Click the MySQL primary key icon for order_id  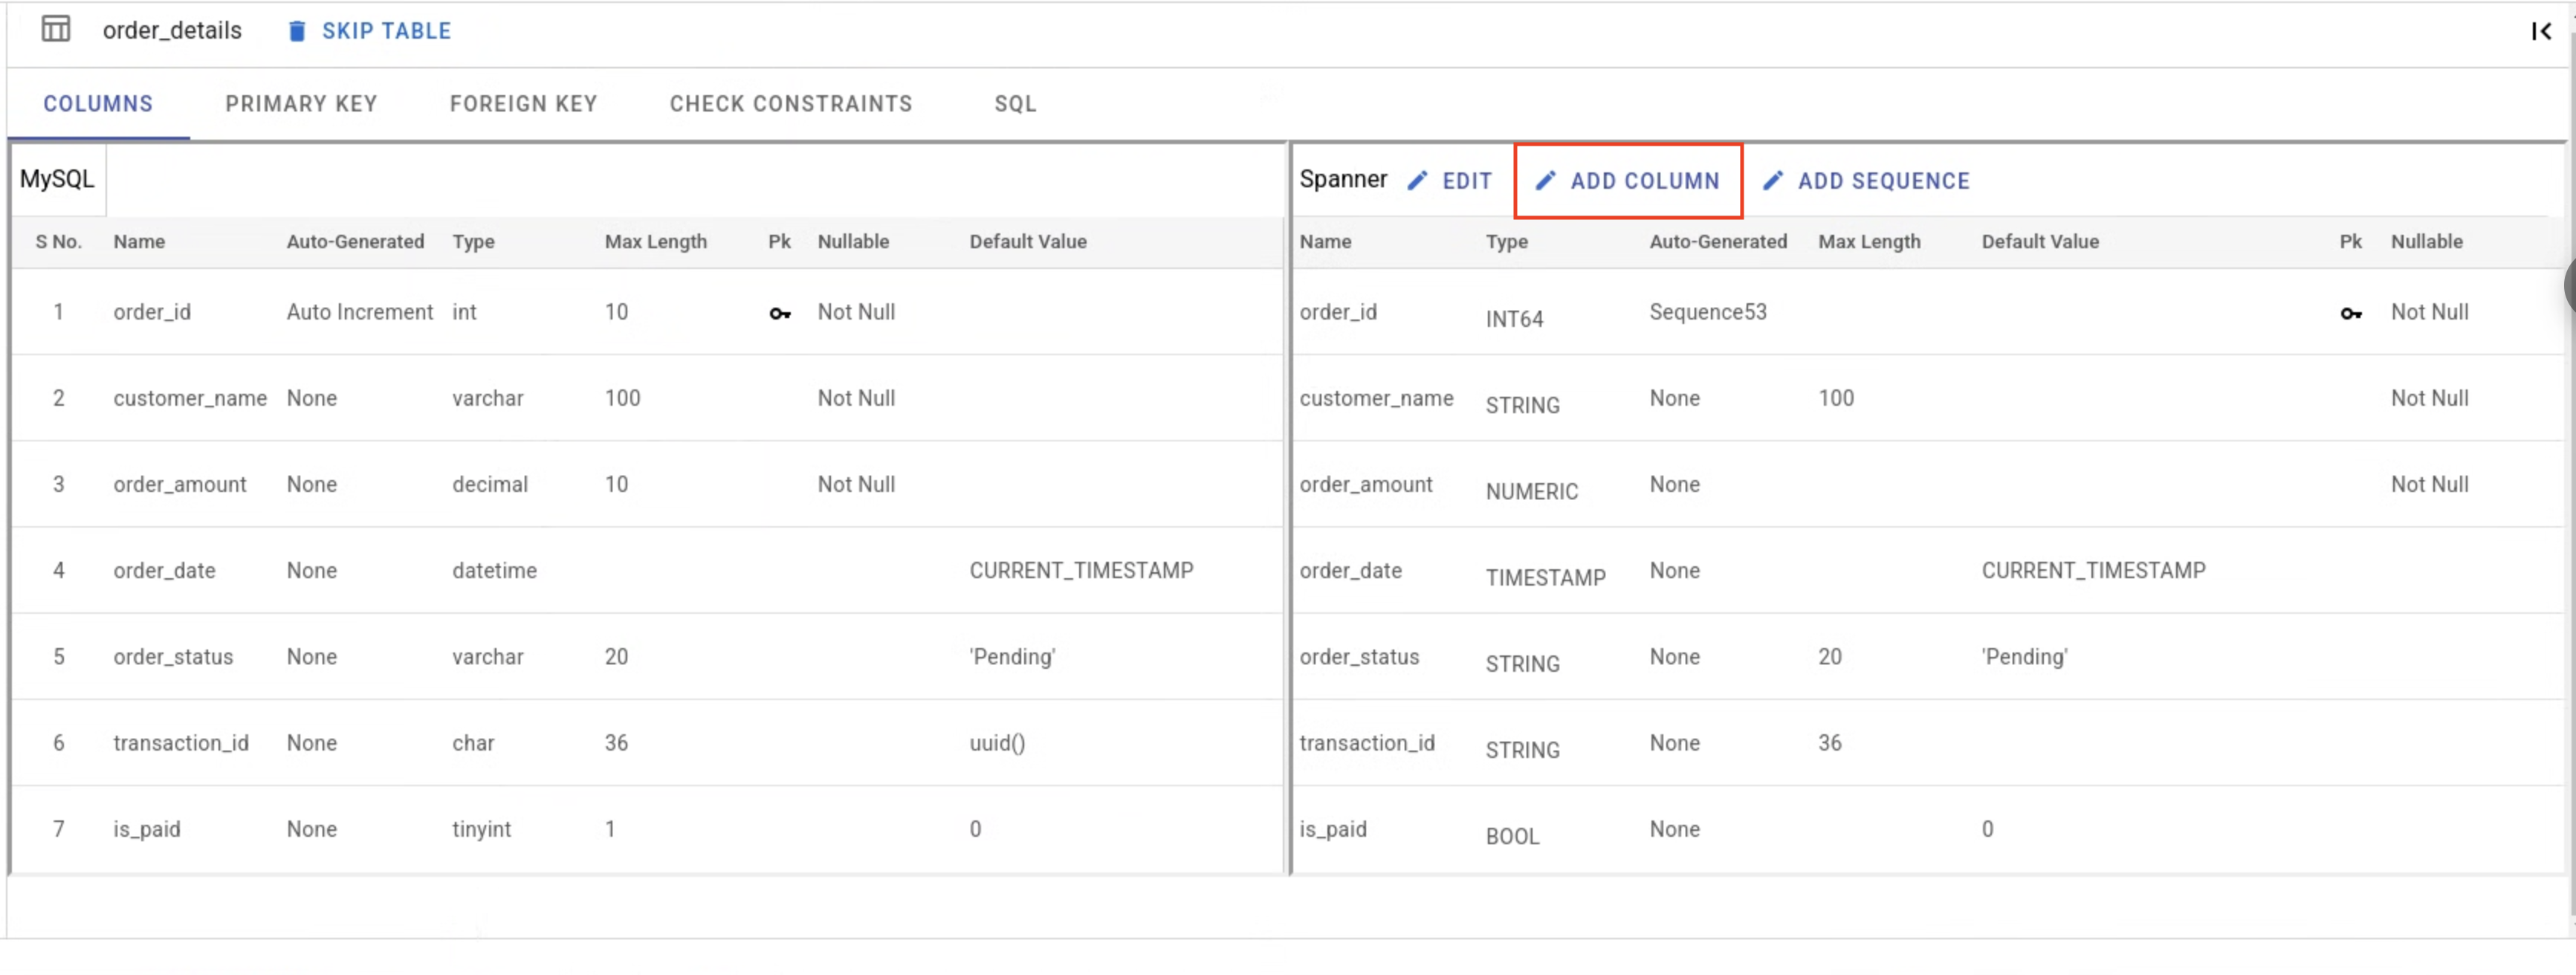pyautogui.click(x=780, y=314)
